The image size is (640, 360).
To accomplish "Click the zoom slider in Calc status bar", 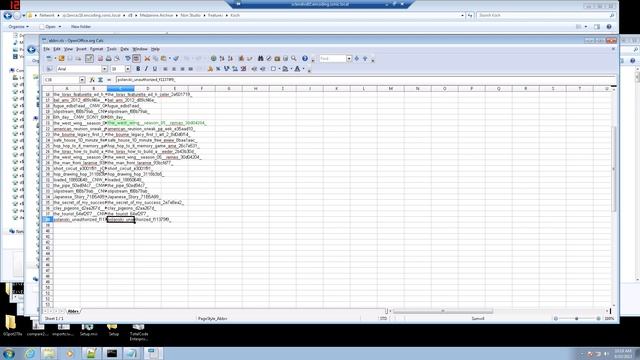I will point(577,319).
